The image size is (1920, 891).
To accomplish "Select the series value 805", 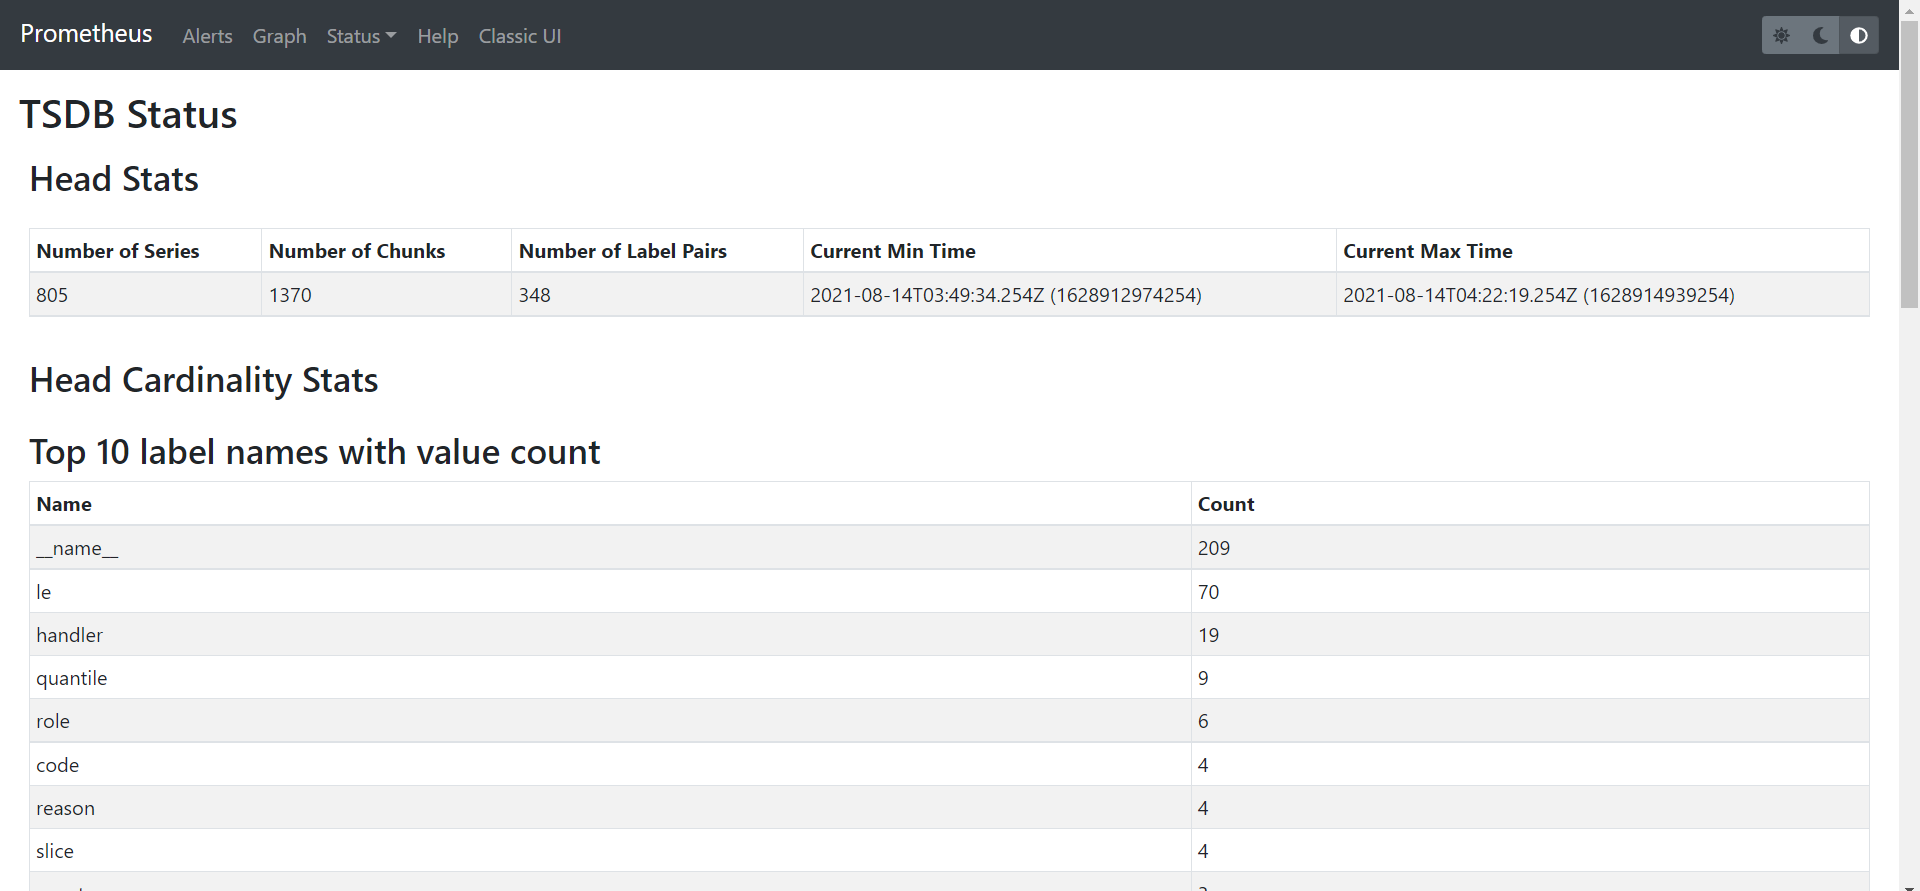I will (52, 295).
